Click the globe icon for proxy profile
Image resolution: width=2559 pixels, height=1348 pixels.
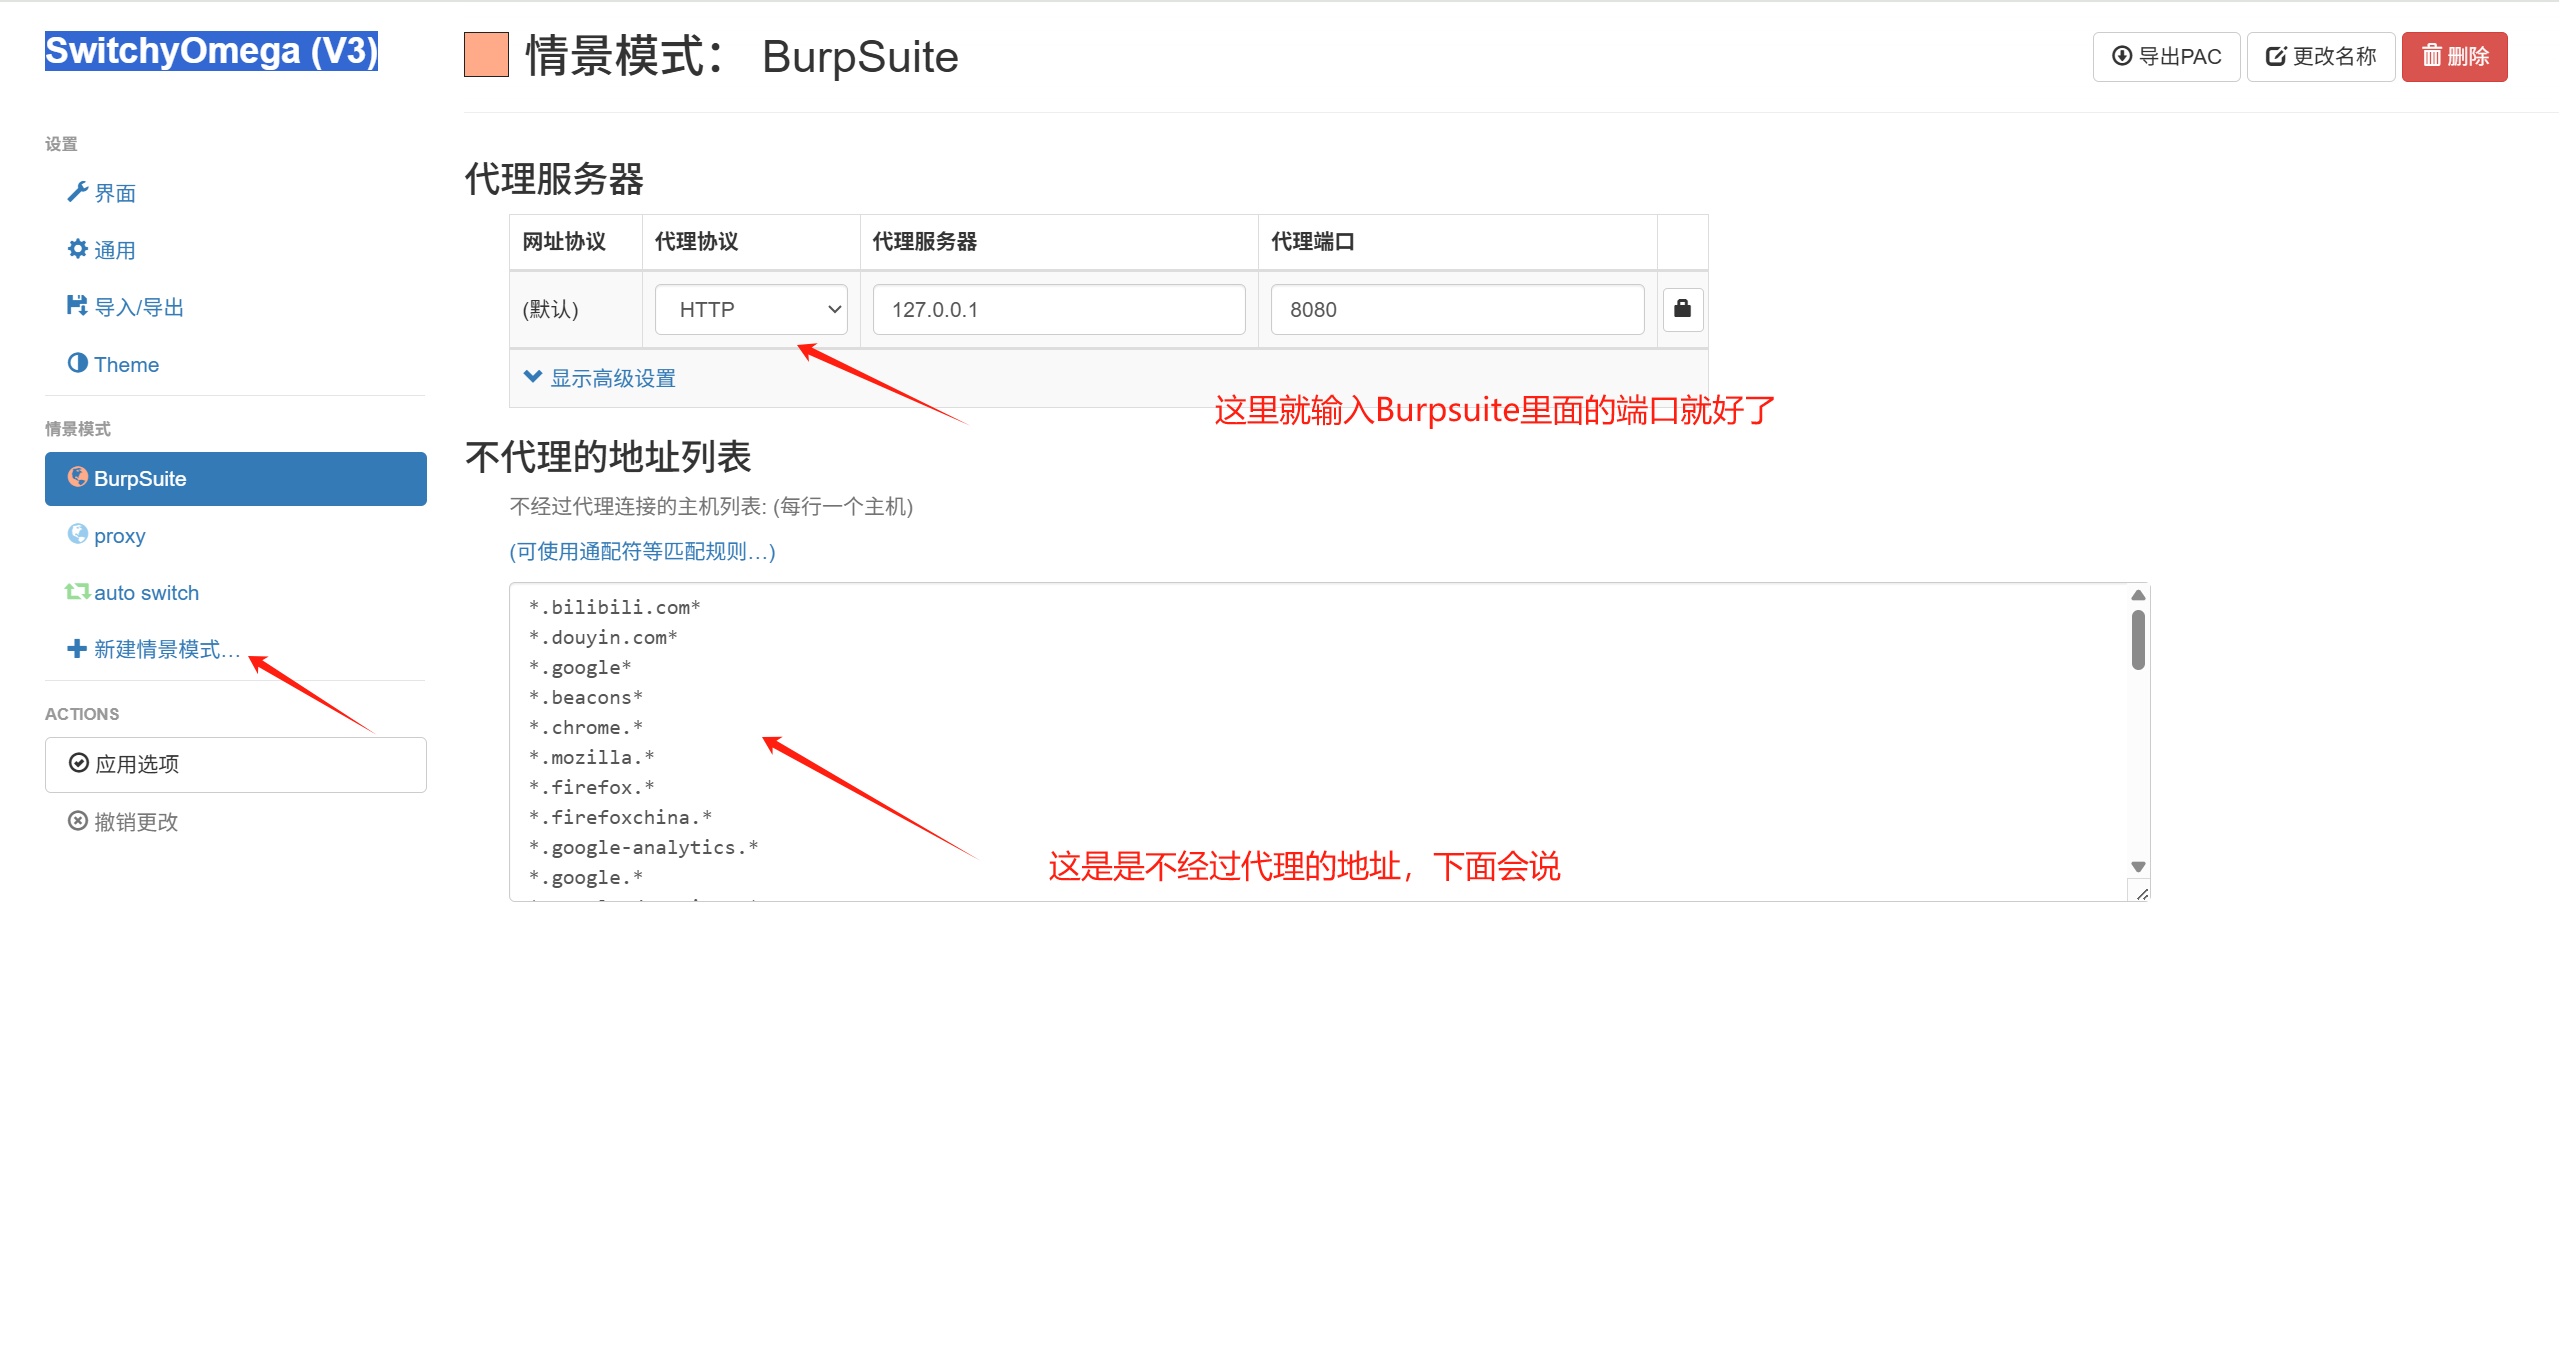point(77,534)
